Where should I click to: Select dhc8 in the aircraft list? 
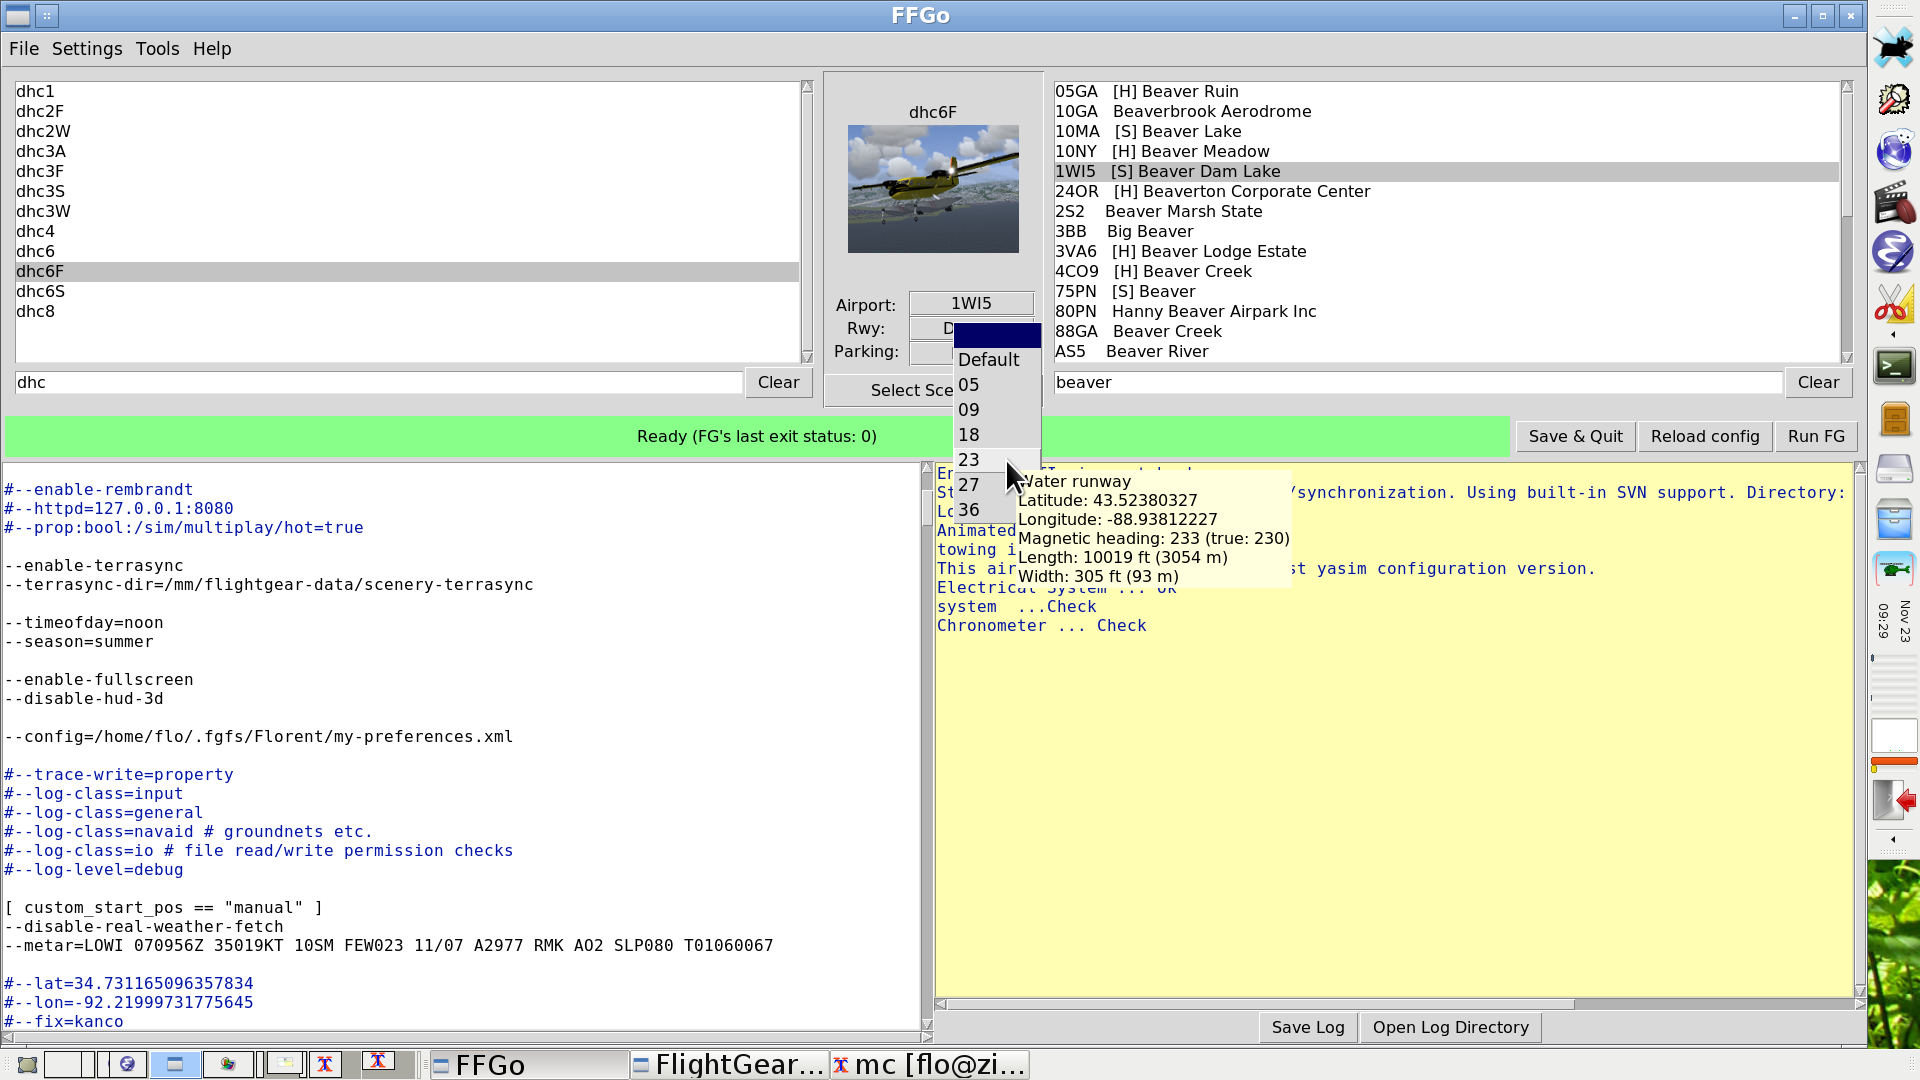[407, 311]
